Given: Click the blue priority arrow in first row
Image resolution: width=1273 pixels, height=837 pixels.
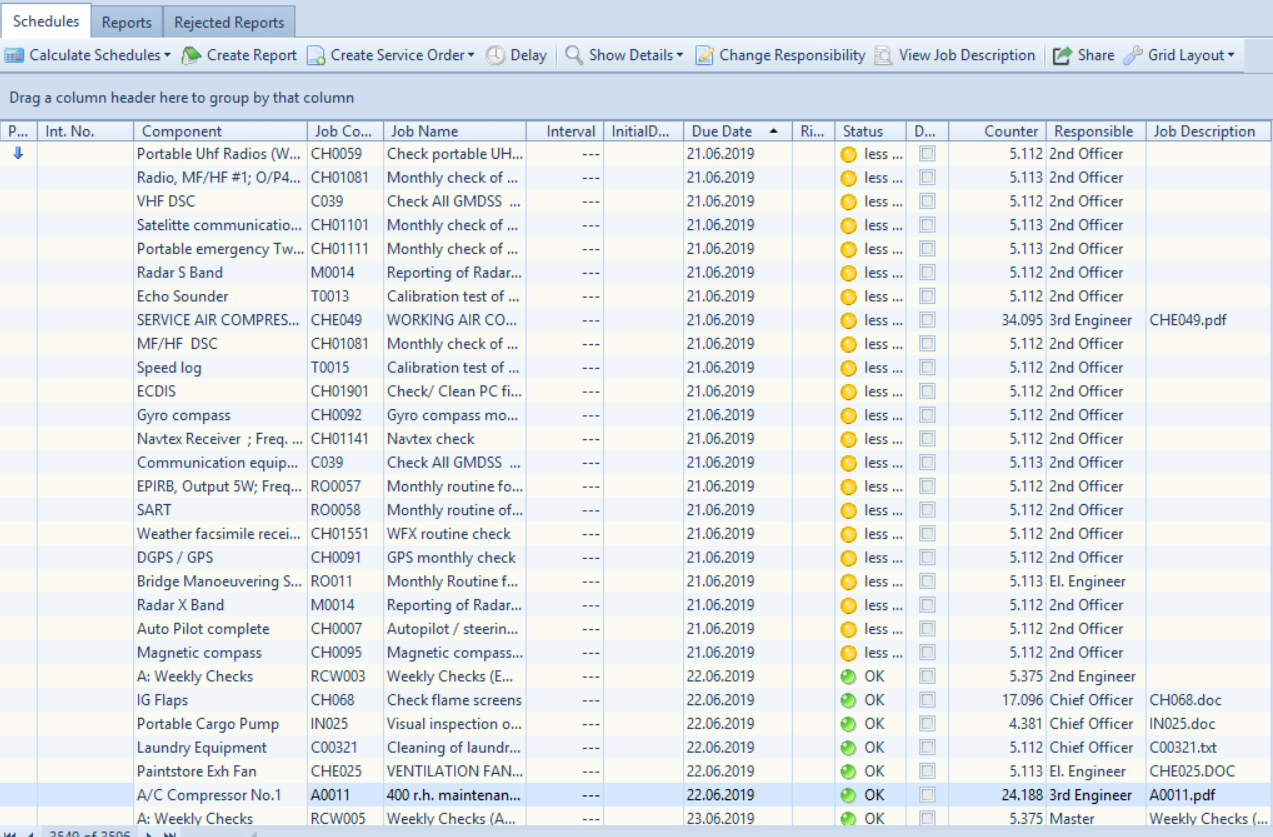Looking at the screenshot, I should (x=17, y=153).
